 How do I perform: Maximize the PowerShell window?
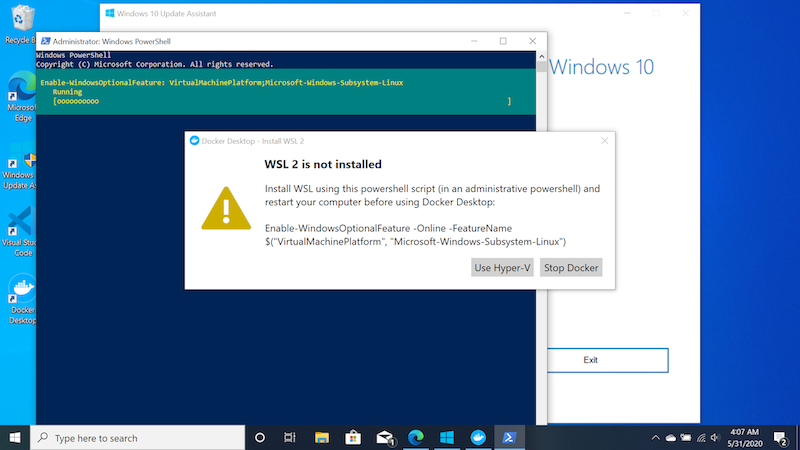coord(503,41)
